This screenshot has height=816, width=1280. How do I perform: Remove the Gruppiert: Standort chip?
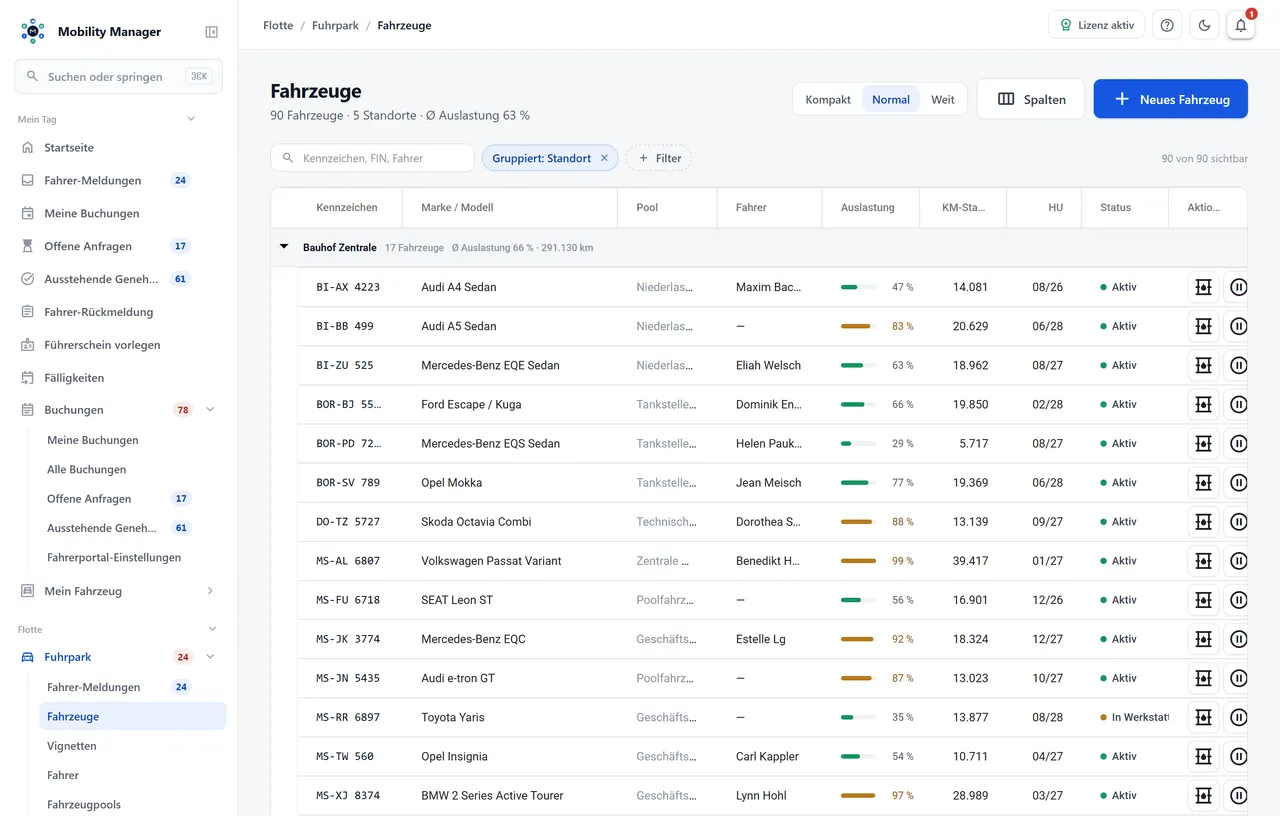(x=604, y=158)
